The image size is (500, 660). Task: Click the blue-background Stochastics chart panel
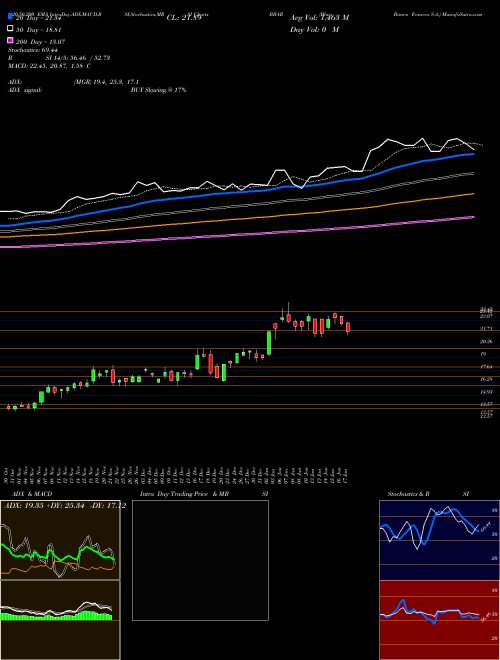(x=439, y=540)
